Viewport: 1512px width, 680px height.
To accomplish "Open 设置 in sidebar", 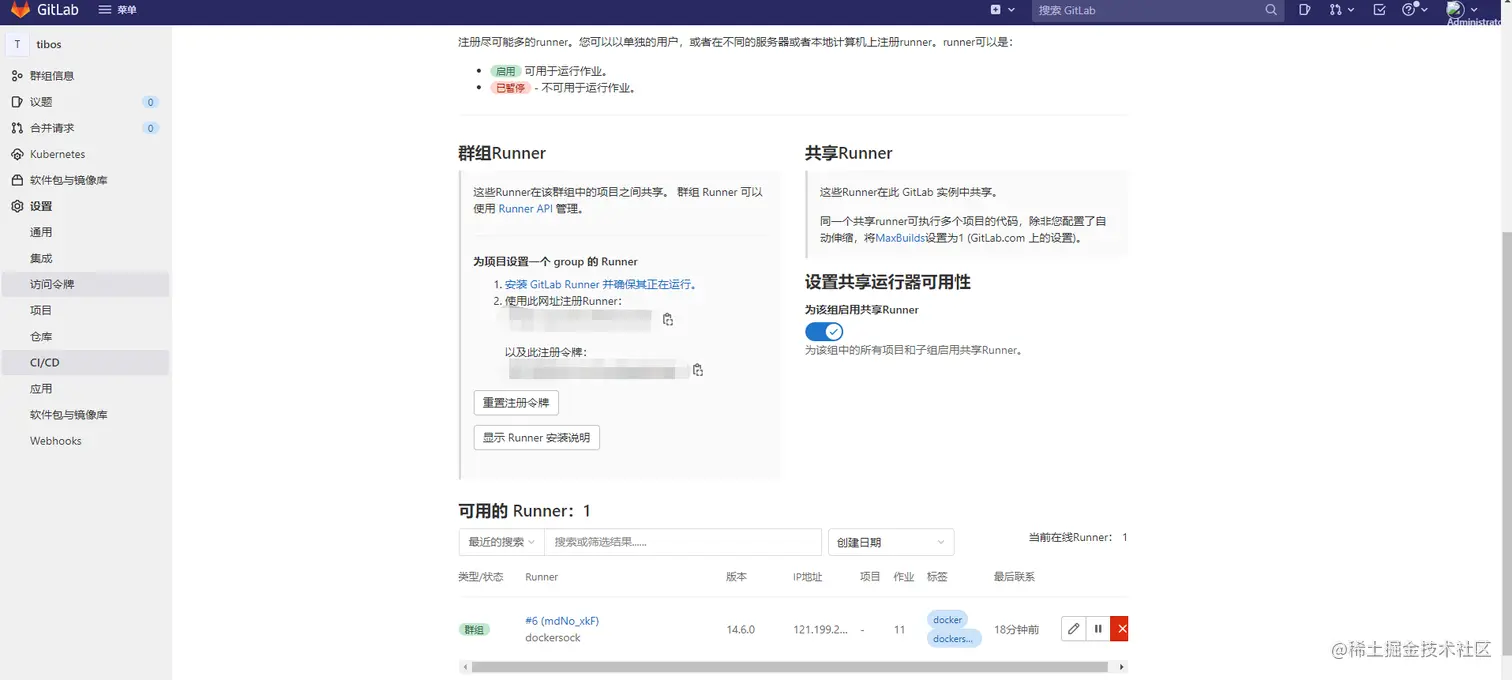I will point(41,206).
